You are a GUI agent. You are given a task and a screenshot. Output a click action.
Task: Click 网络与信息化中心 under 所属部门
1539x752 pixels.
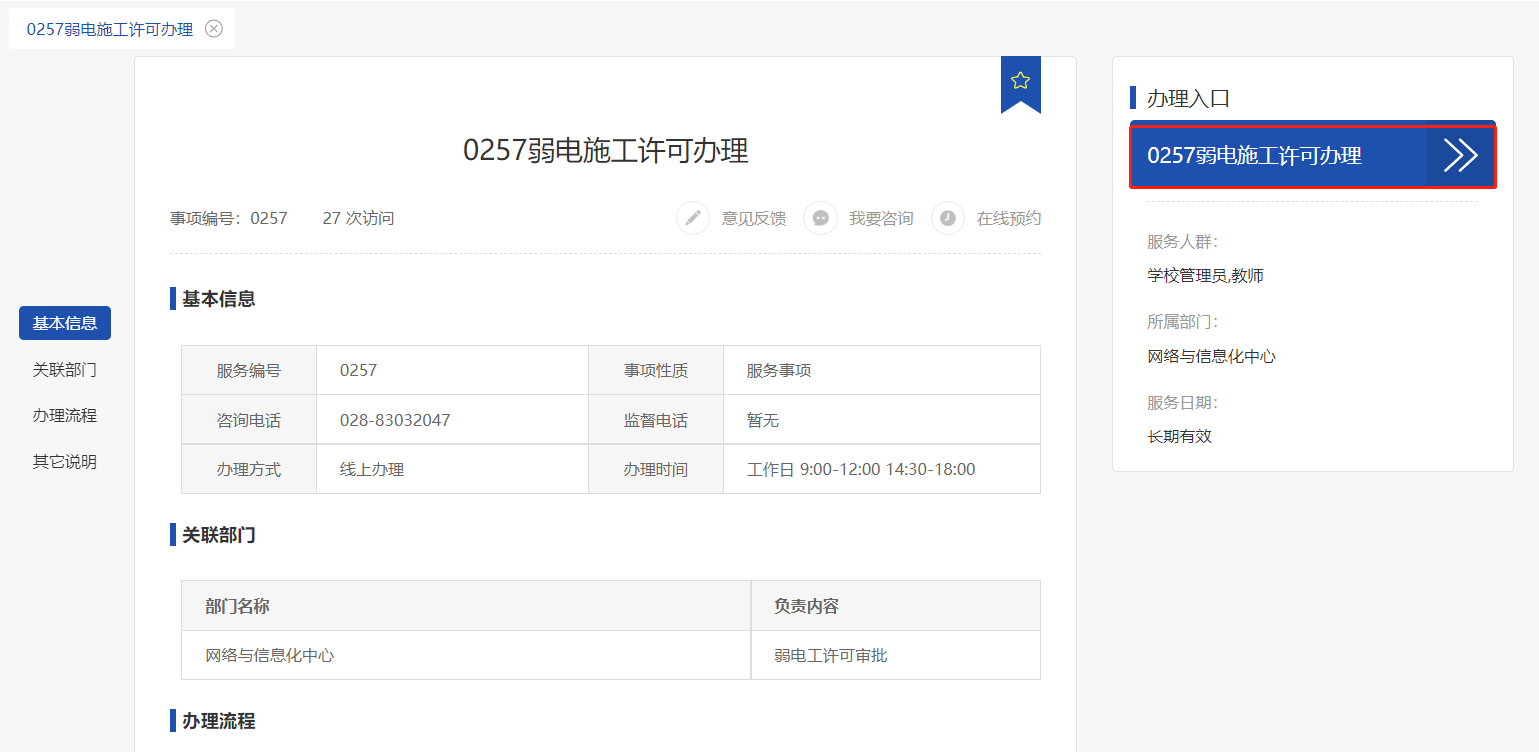click(x=1211, y=356)
